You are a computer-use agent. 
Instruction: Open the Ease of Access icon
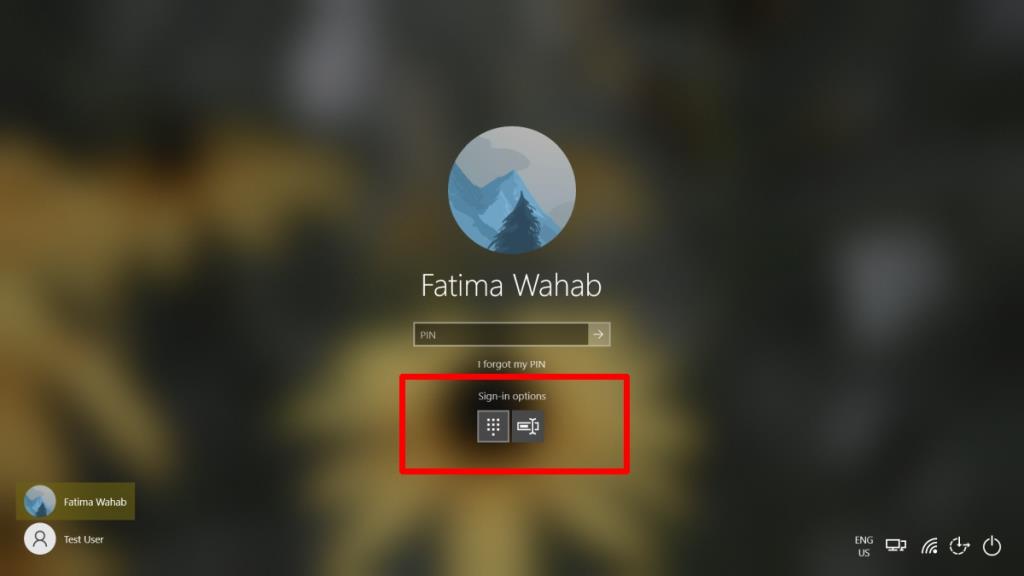959,545
